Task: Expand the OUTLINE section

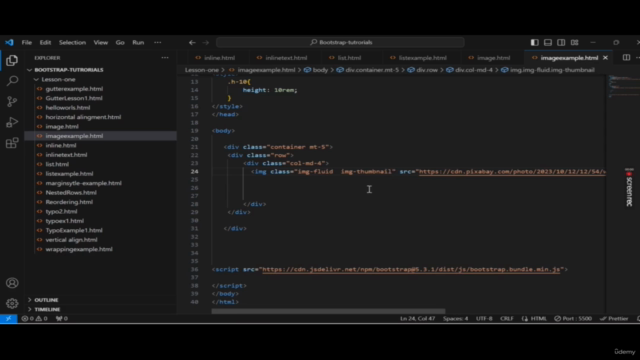Action: (46, 300)
